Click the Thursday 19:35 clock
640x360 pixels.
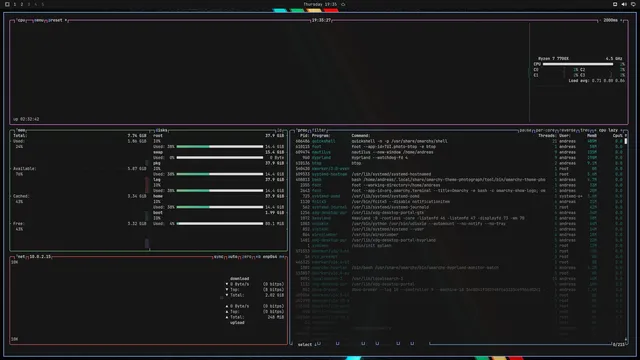tap(320, 4)
